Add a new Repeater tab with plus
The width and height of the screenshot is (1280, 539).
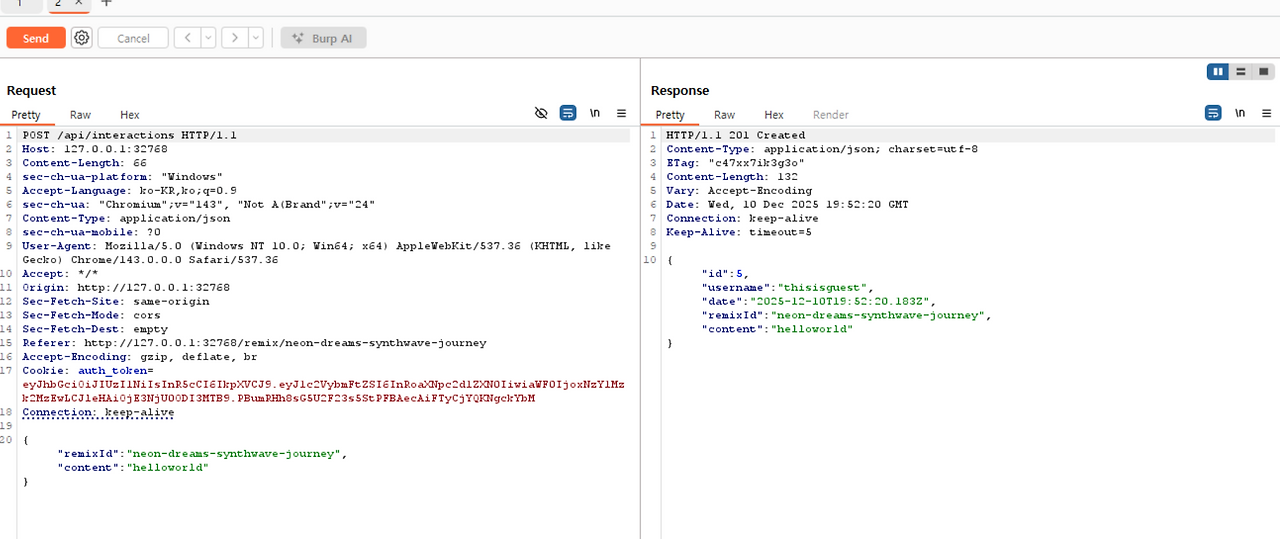point(107,3)
